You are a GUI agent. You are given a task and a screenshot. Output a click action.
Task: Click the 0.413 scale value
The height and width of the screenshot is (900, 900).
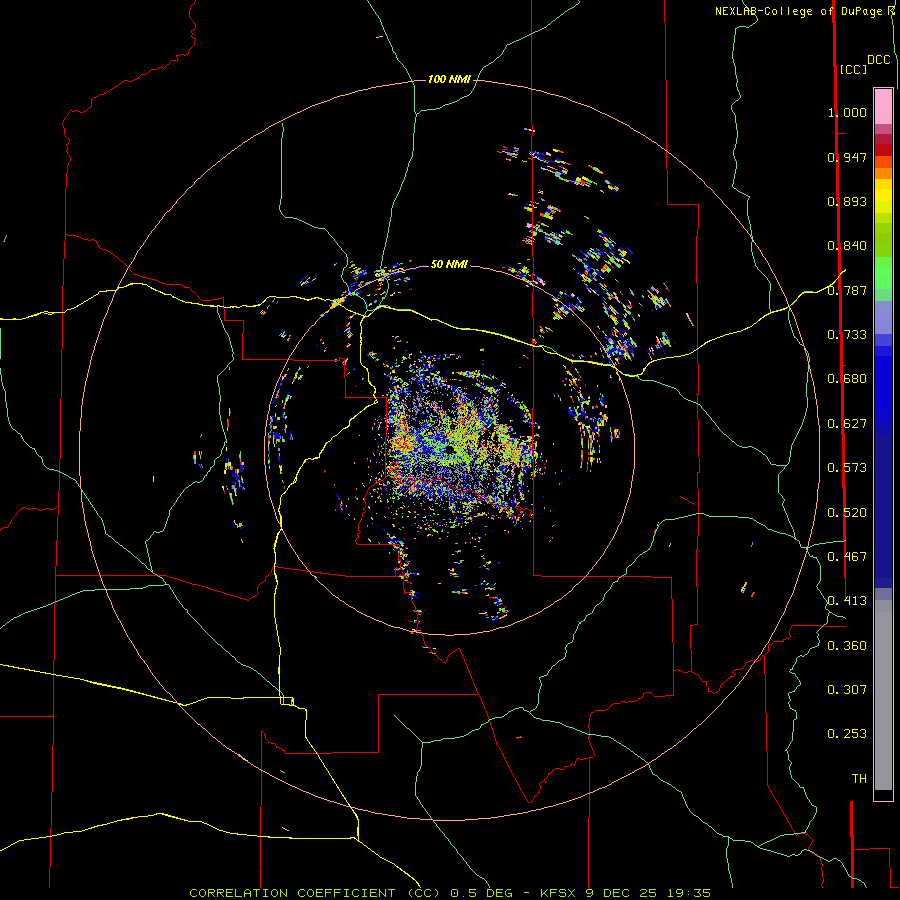(x=847, y=601)
